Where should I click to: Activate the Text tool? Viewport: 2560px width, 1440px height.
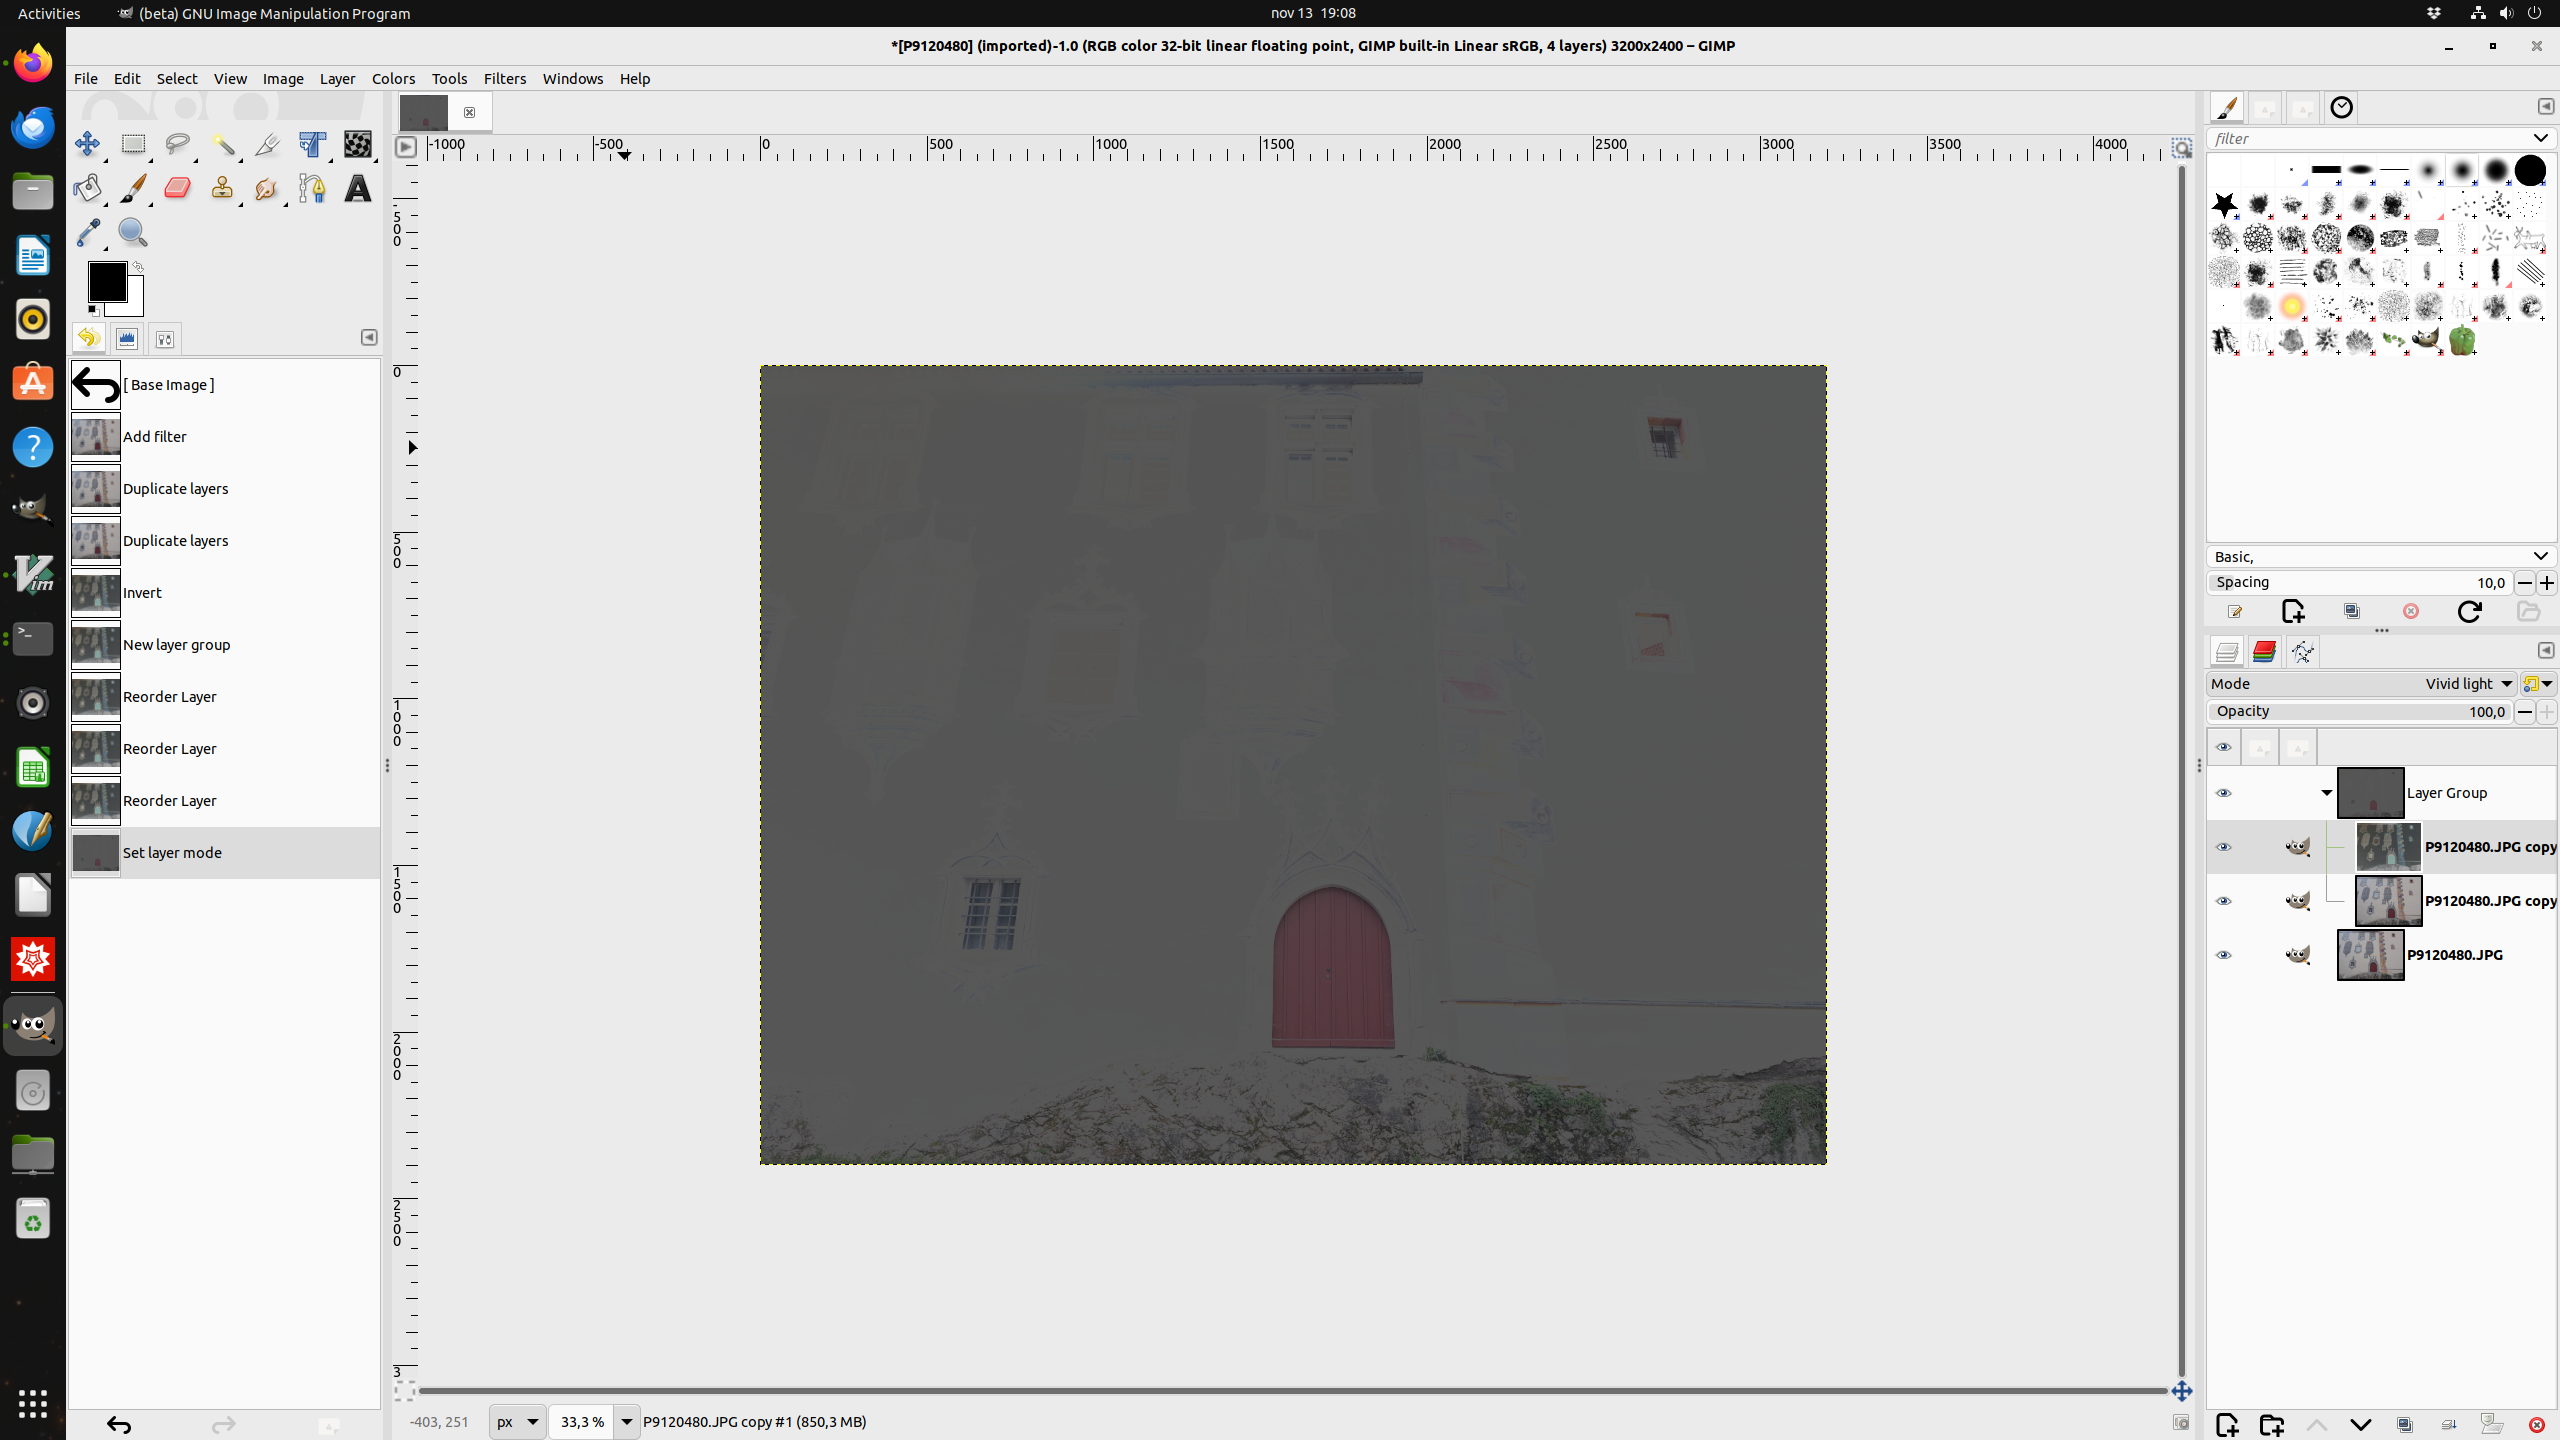point(357,188)
